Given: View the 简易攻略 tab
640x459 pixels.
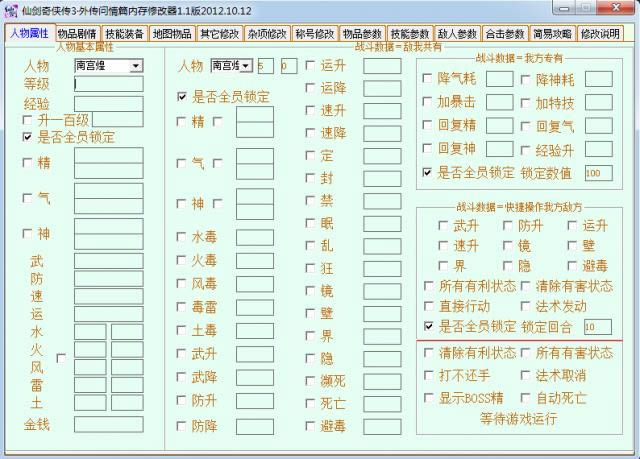Looking at the screenshot, I should (552, 34).
